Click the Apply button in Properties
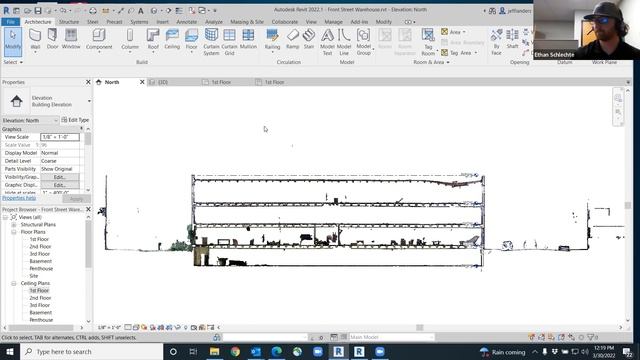The width and height of the screenshot is (640, 360). (x=76, y=199)
